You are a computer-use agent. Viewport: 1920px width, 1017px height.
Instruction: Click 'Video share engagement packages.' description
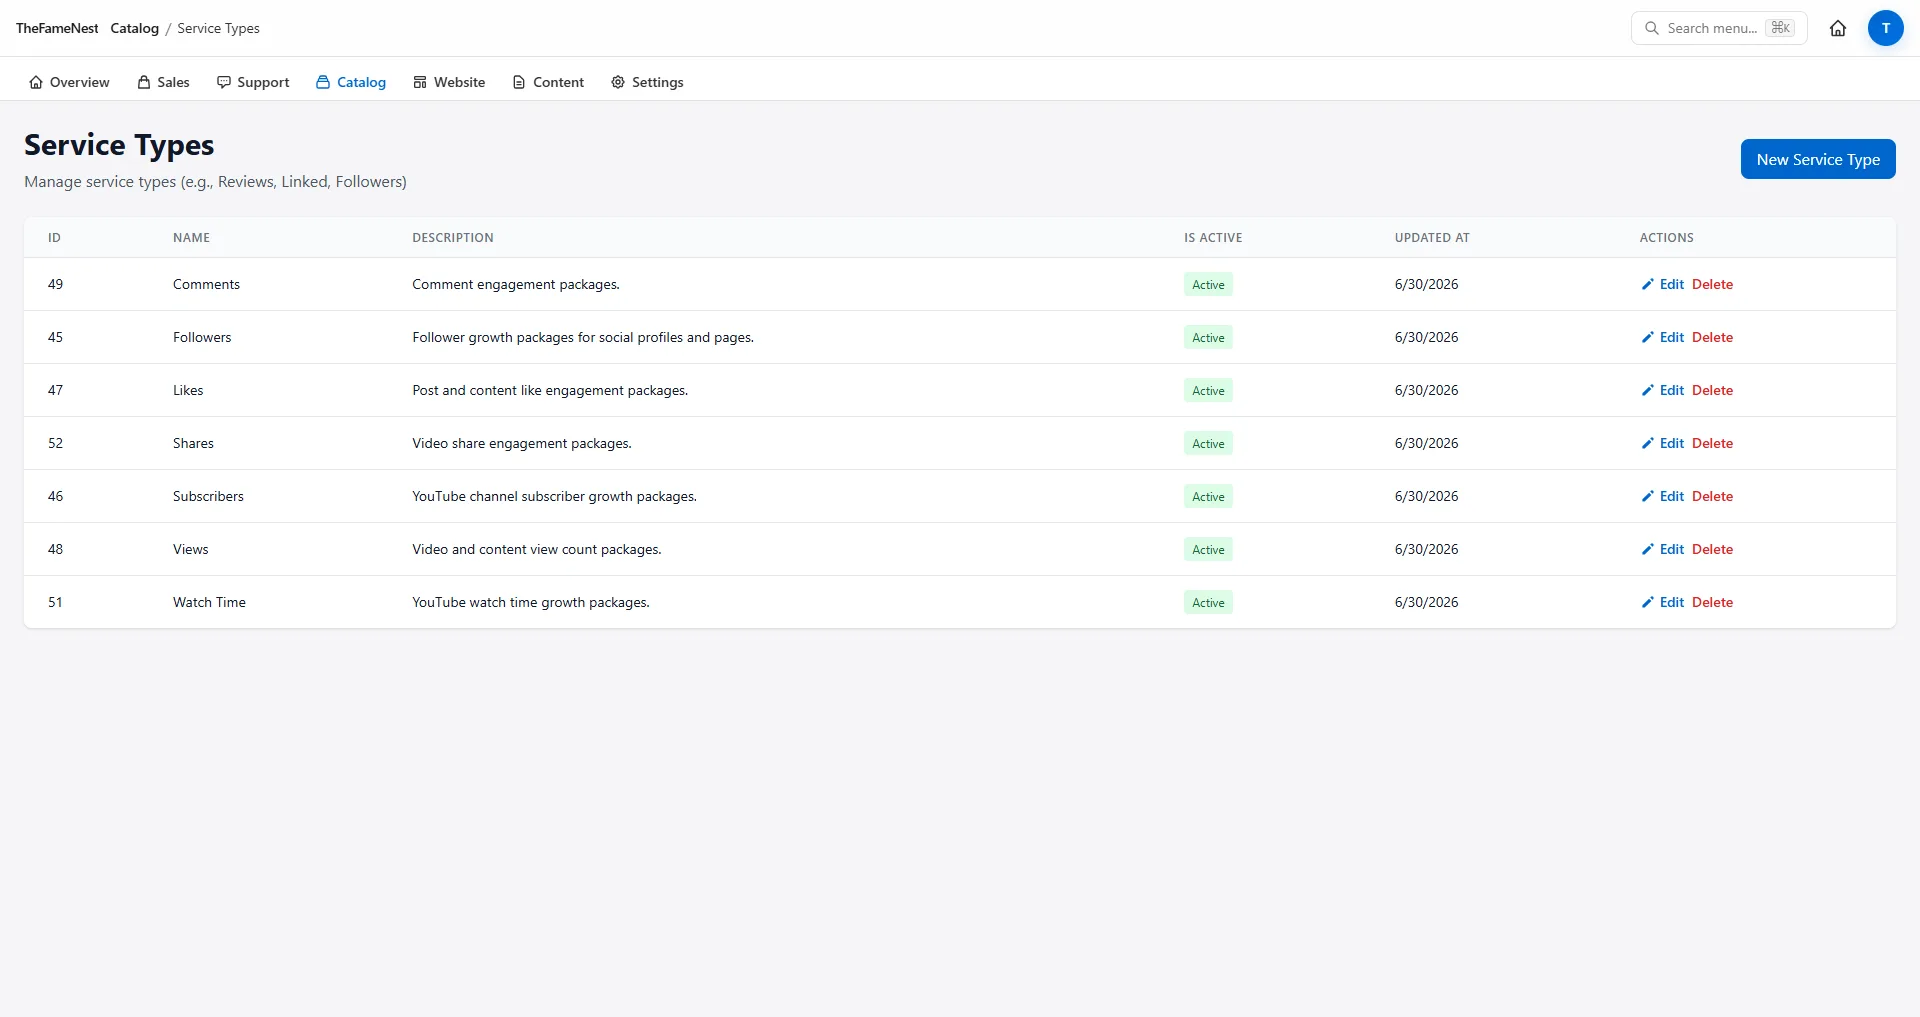[522, 443]
